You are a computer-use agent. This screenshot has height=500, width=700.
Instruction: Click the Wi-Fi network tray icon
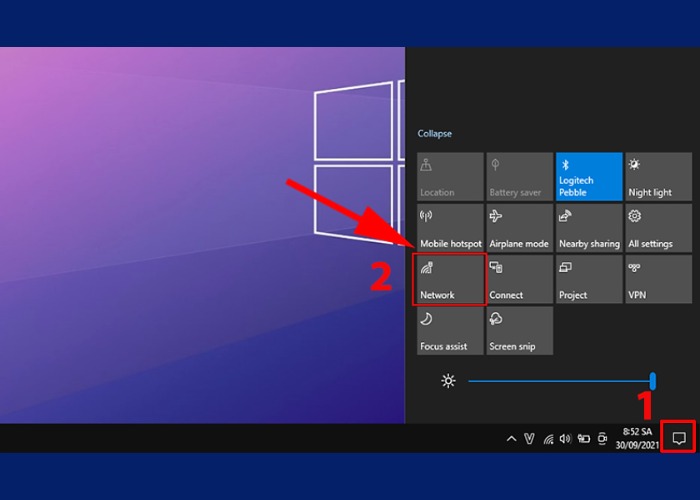coord(548,438)
